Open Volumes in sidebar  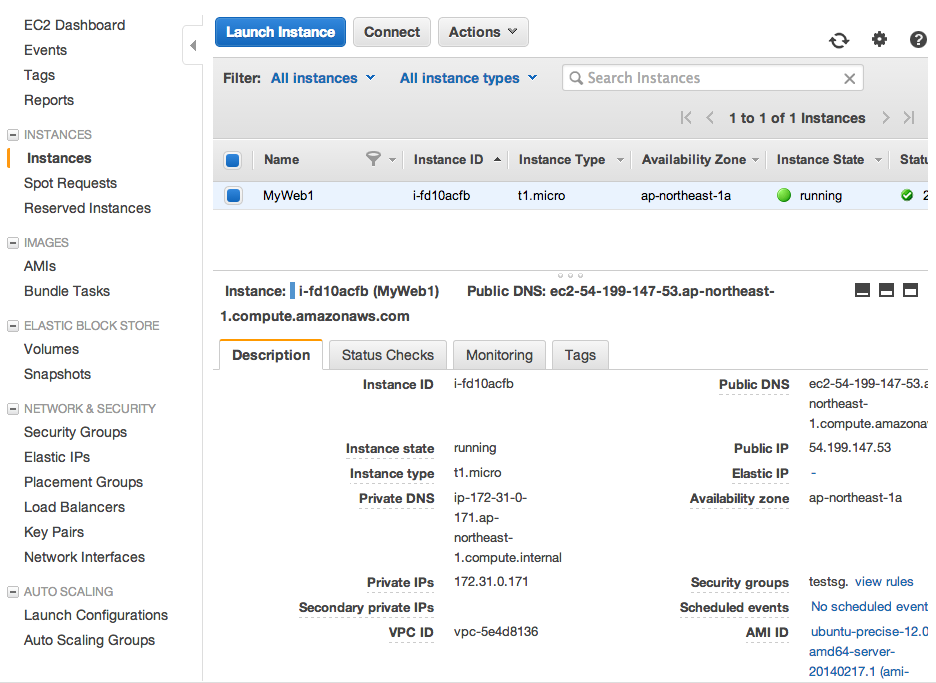(x=51, y=349)
